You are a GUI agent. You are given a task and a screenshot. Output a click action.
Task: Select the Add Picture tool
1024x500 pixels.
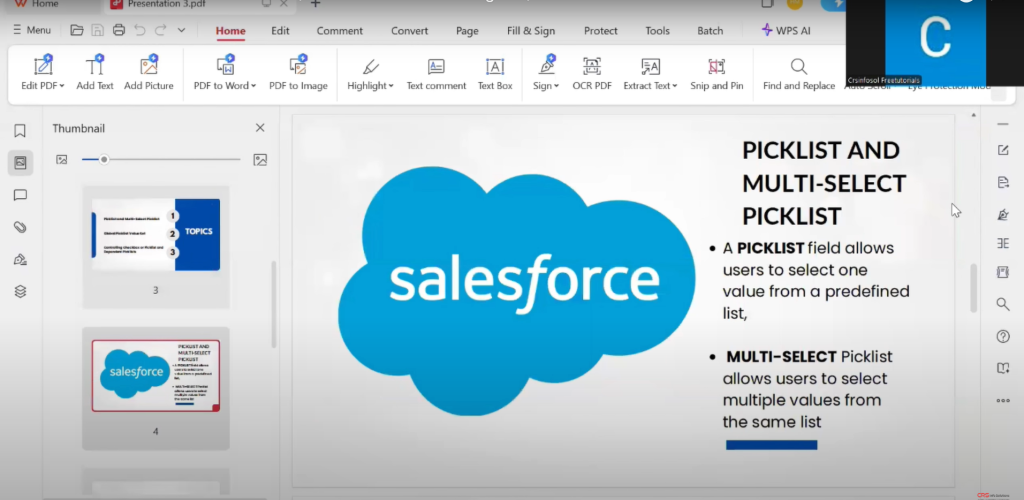point(148,68)
